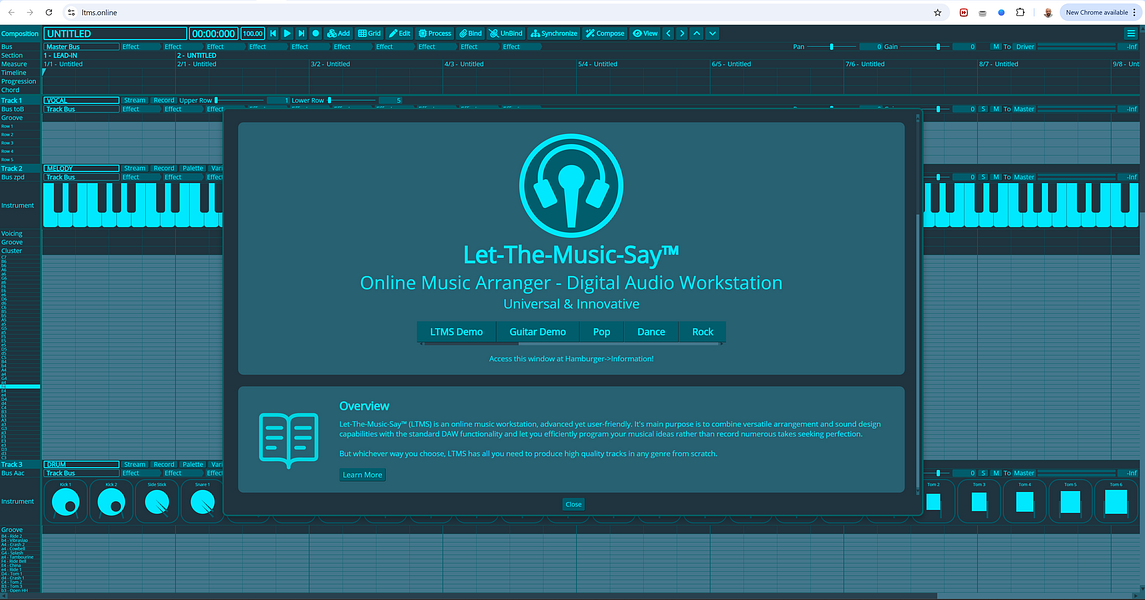The width and height of the screenshot is (1145, 600).
Task: Click the up arrow navigation icon
Action: coord(697,34)
